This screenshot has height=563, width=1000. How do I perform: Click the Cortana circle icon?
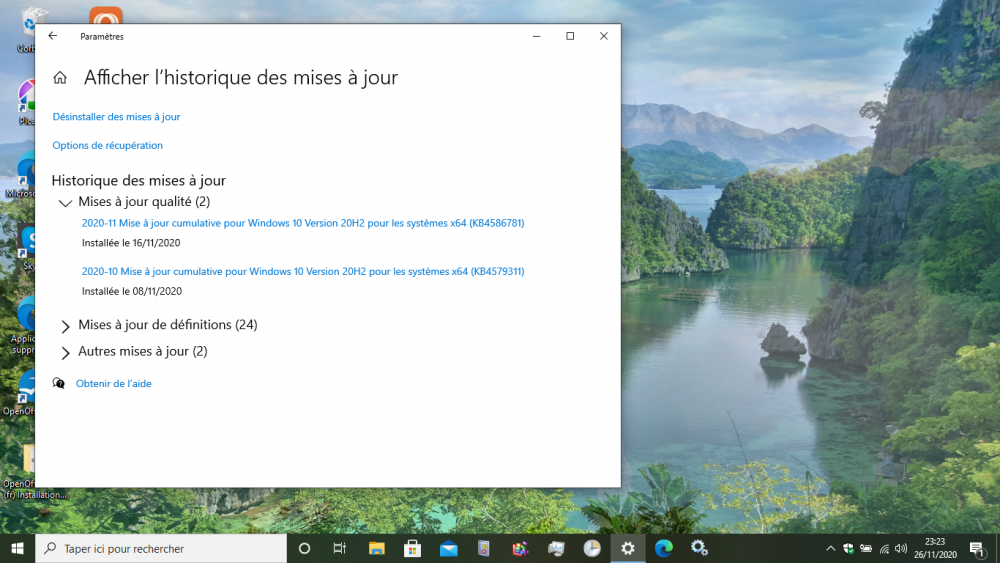point(305,548)
